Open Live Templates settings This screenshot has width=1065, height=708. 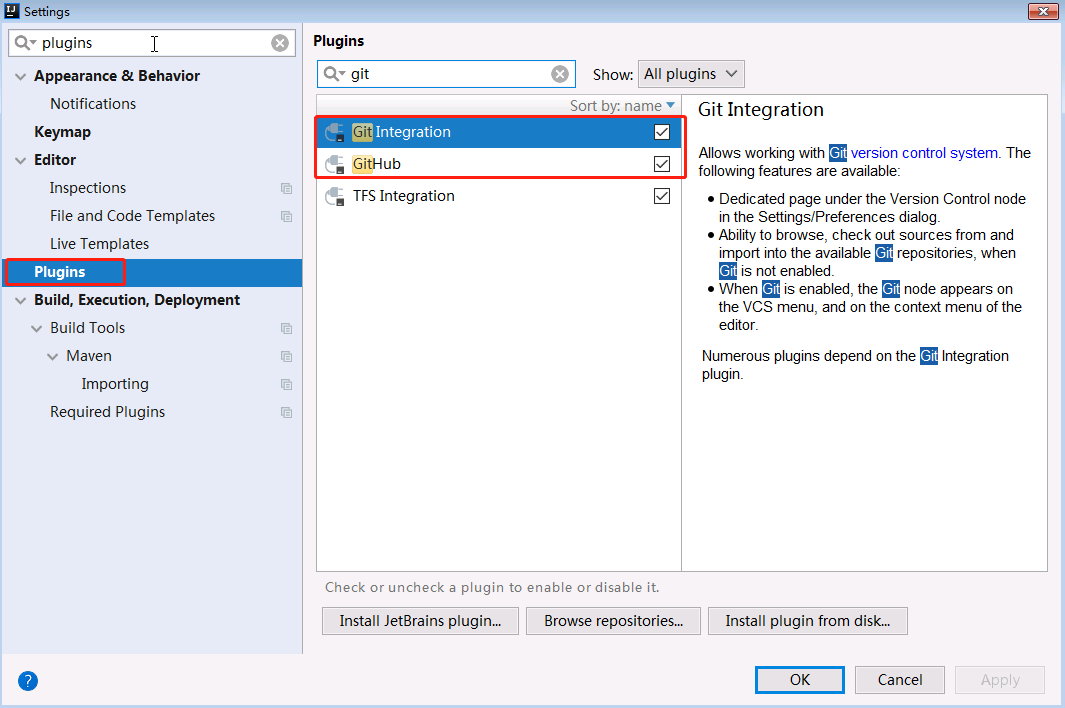coord(99,244)
